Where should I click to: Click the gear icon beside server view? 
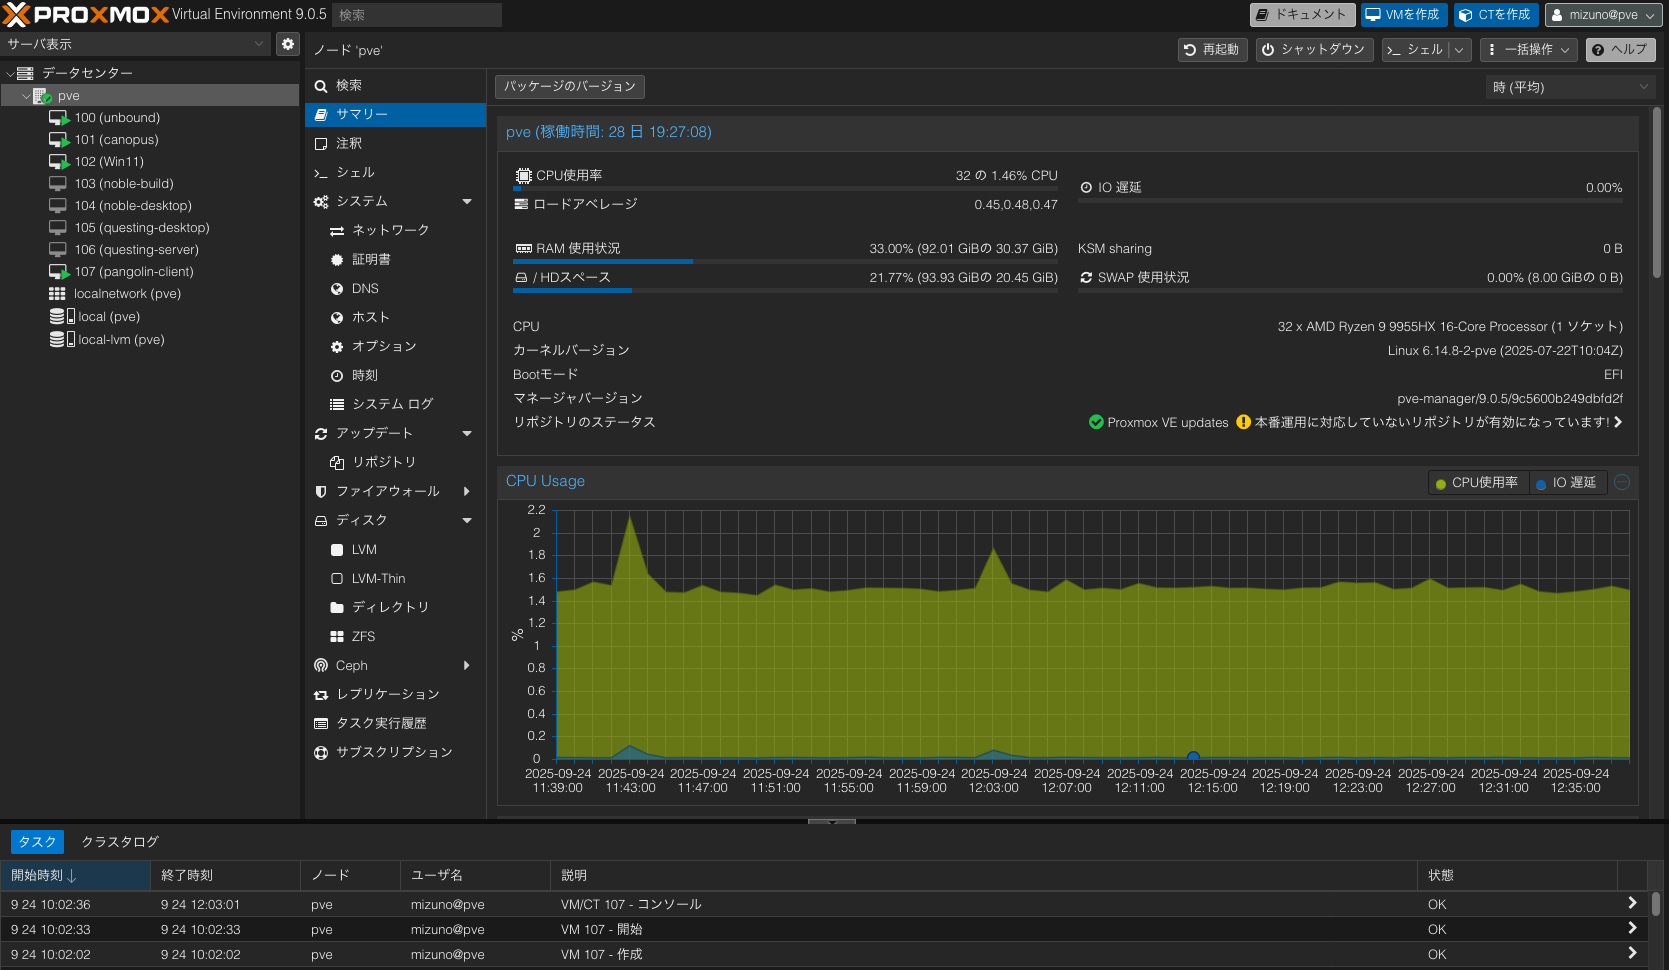(288, 44)
